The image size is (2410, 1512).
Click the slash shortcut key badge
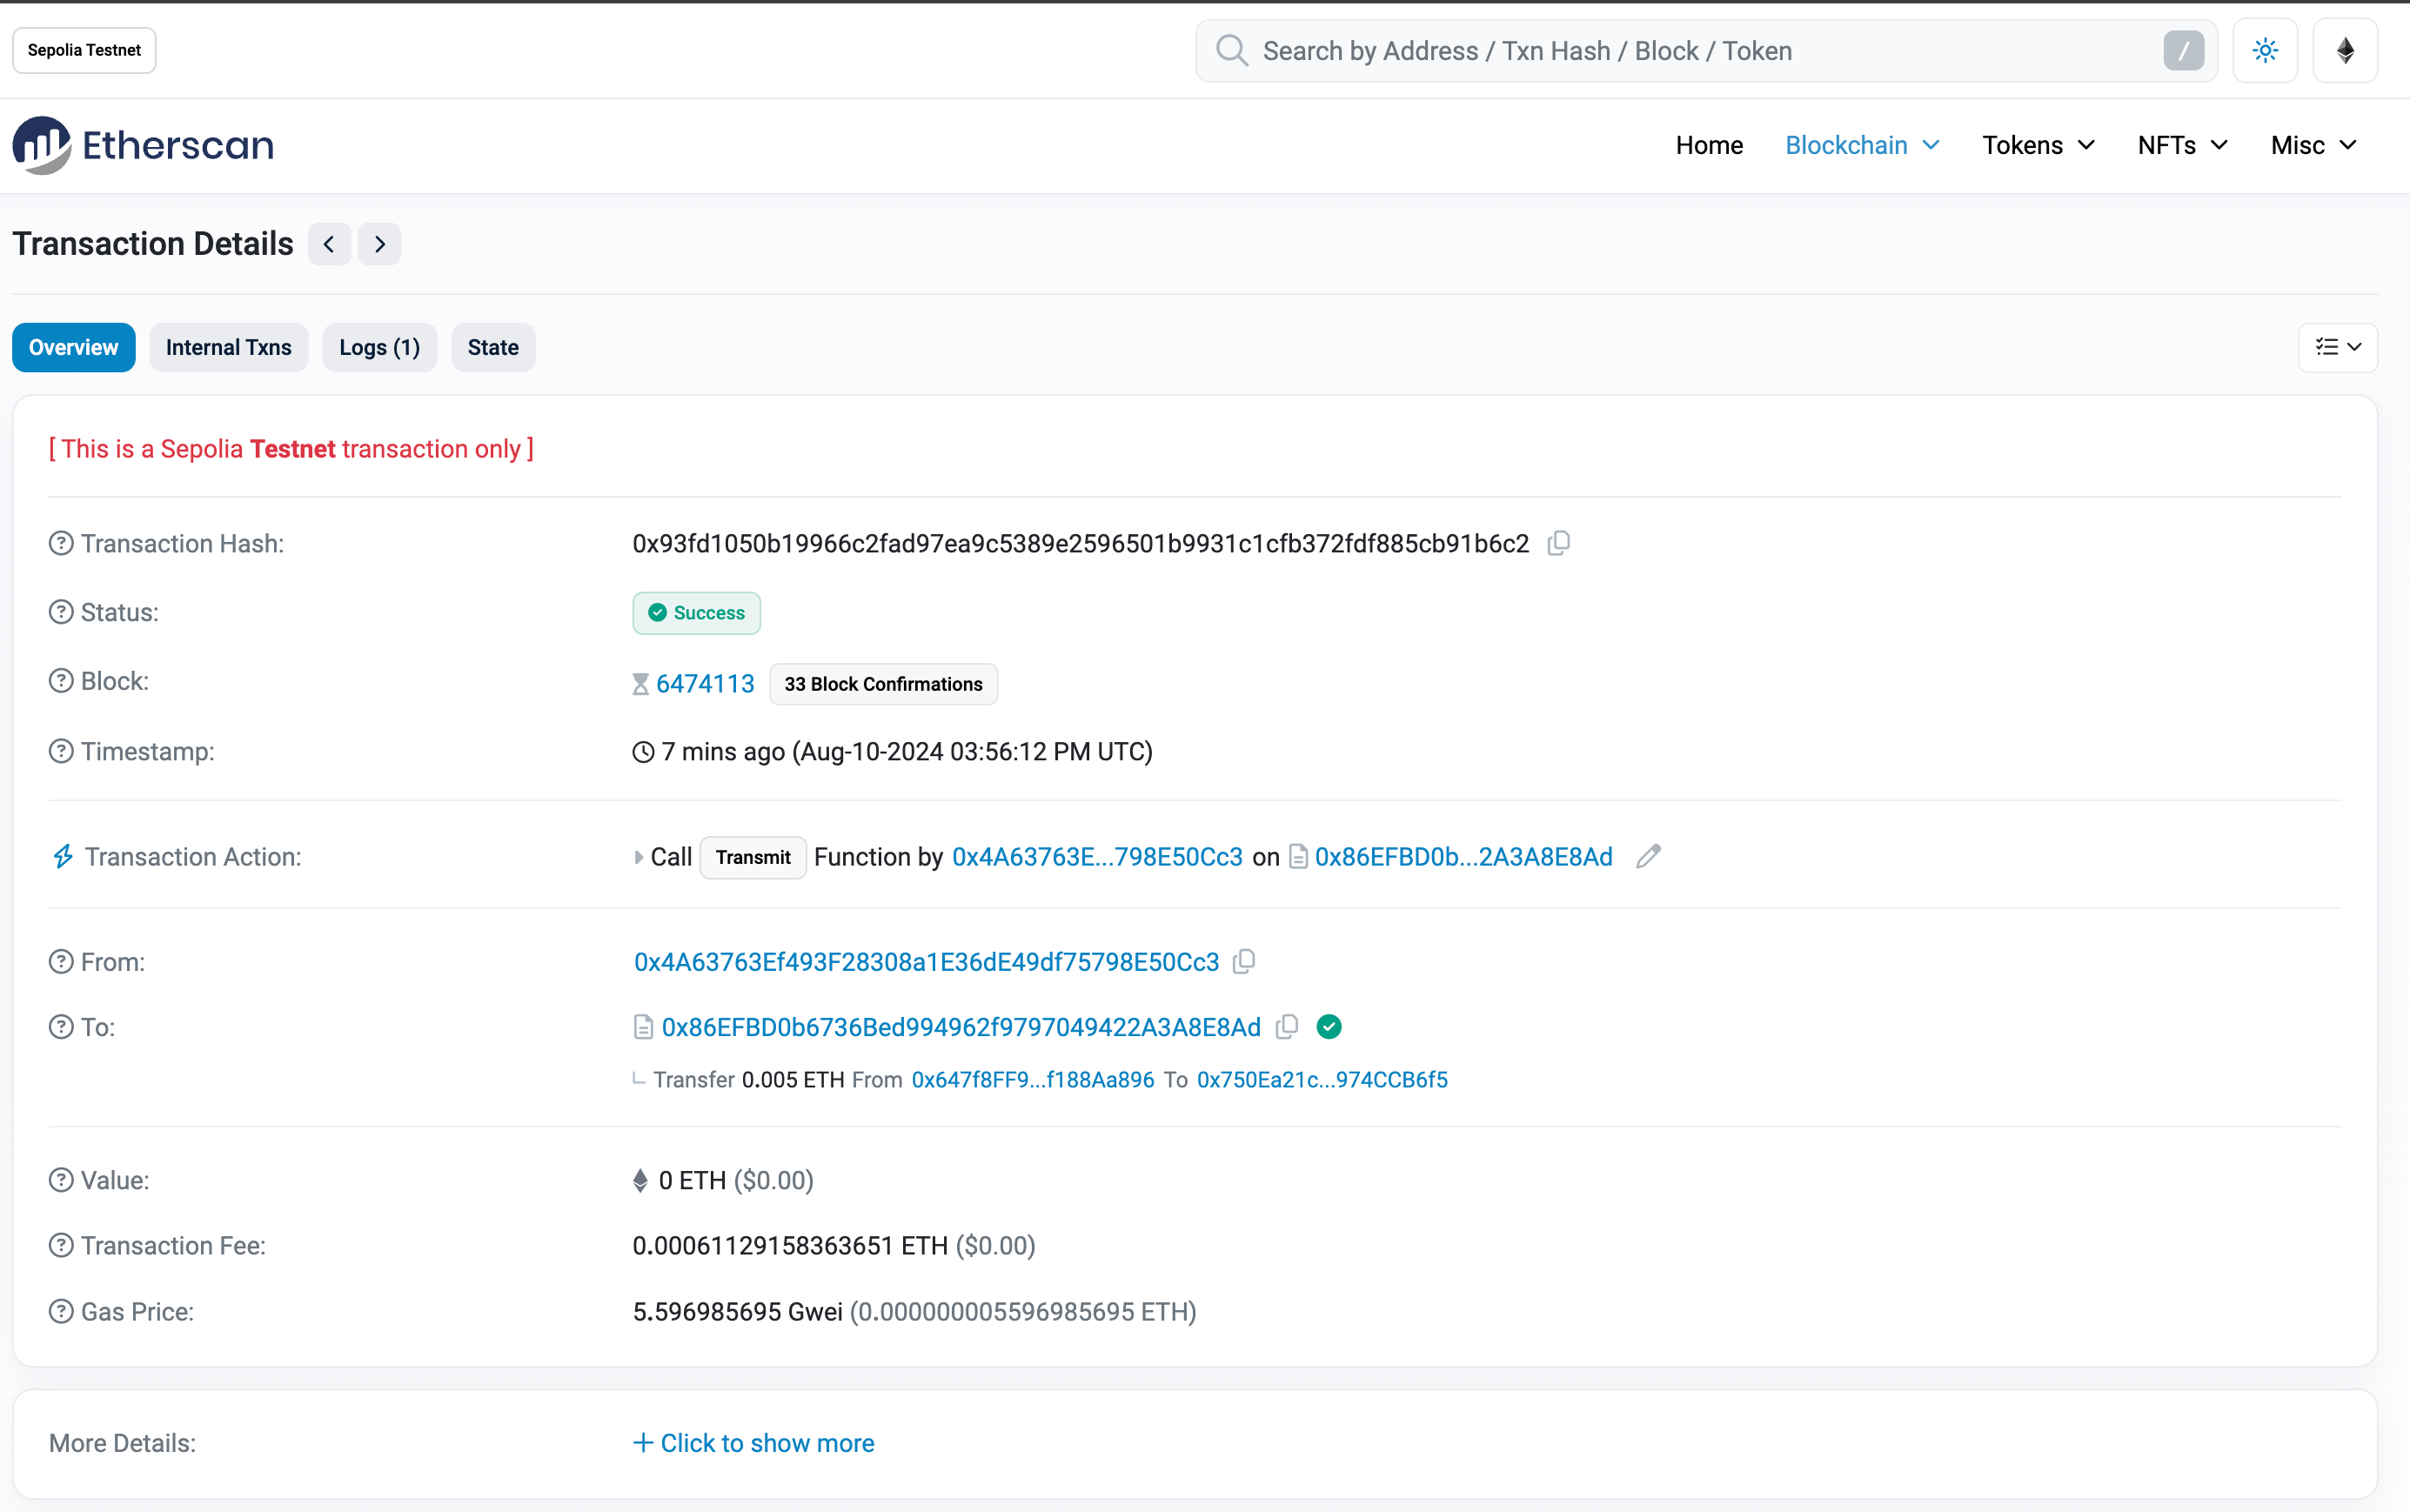(x=2183, y=50)
